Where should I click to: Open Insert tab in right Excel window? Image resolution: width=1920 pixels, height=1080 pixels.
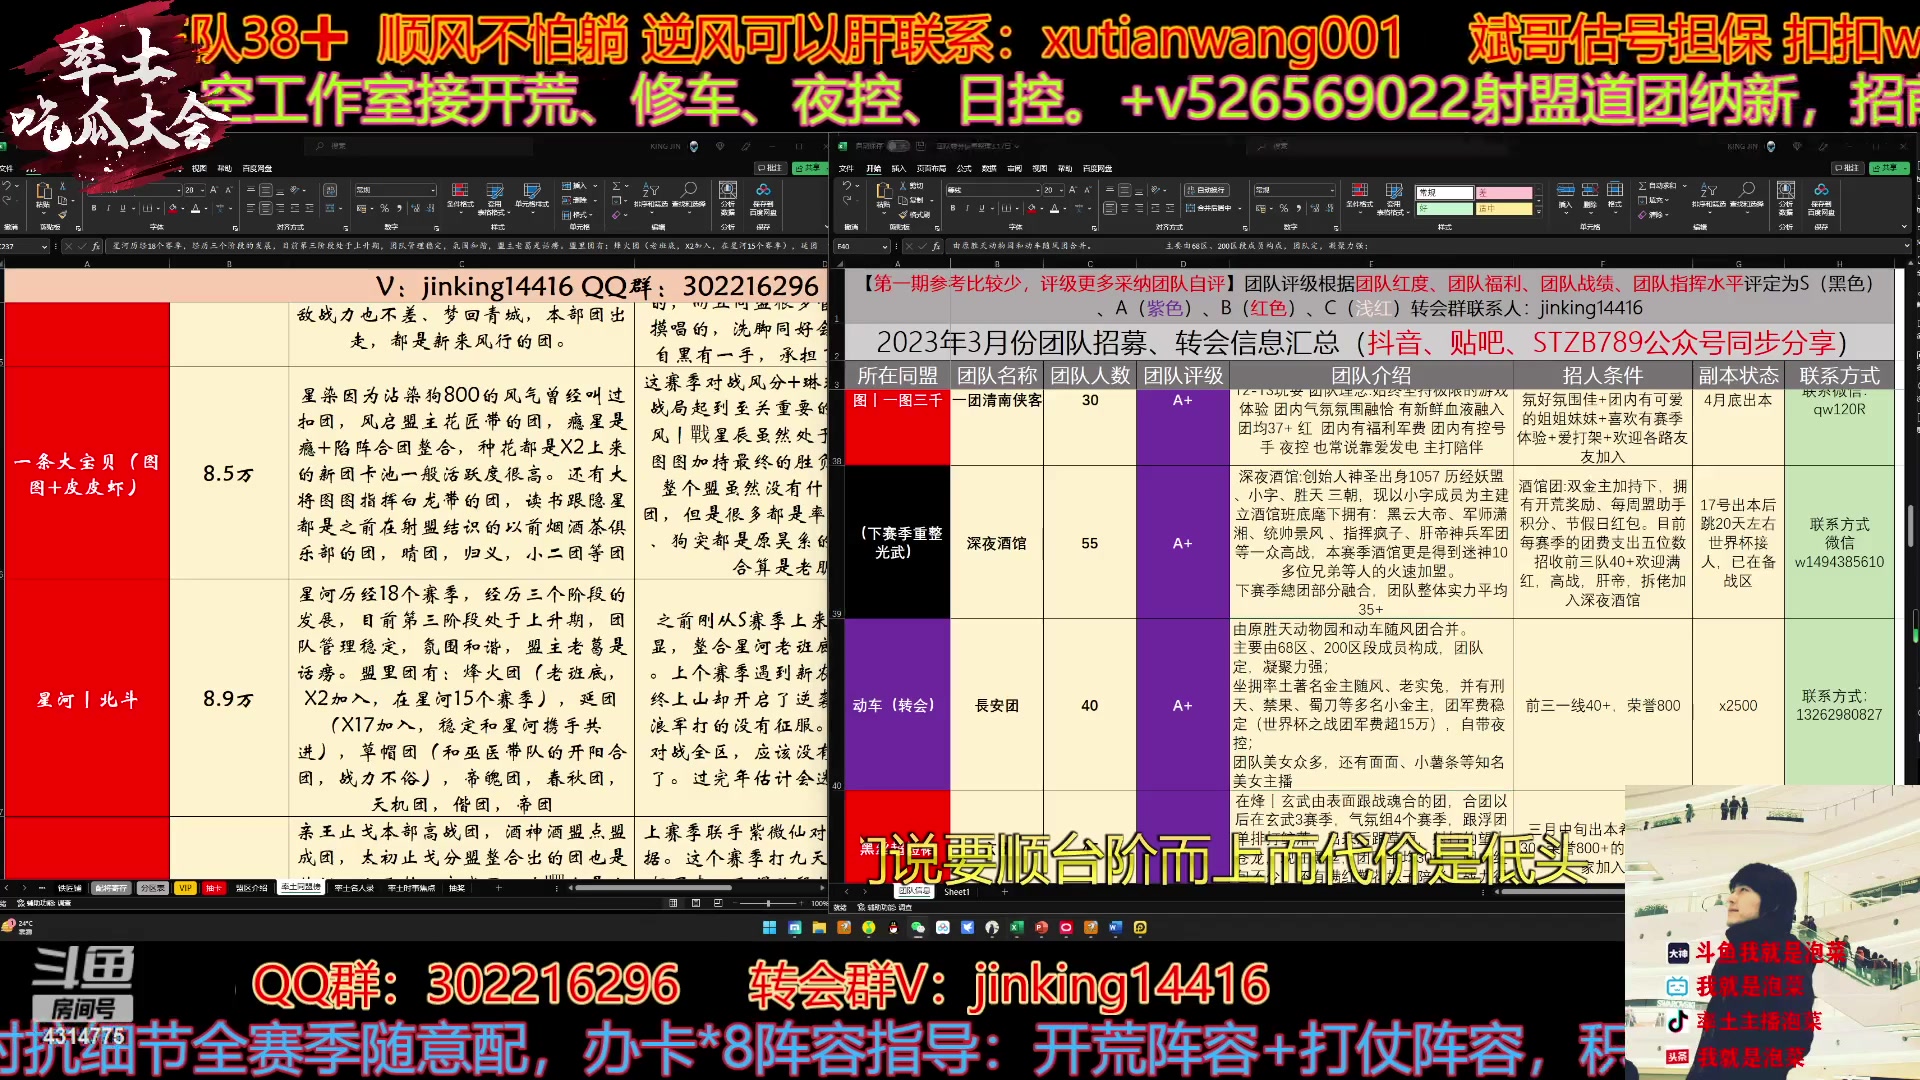point(898,168)
